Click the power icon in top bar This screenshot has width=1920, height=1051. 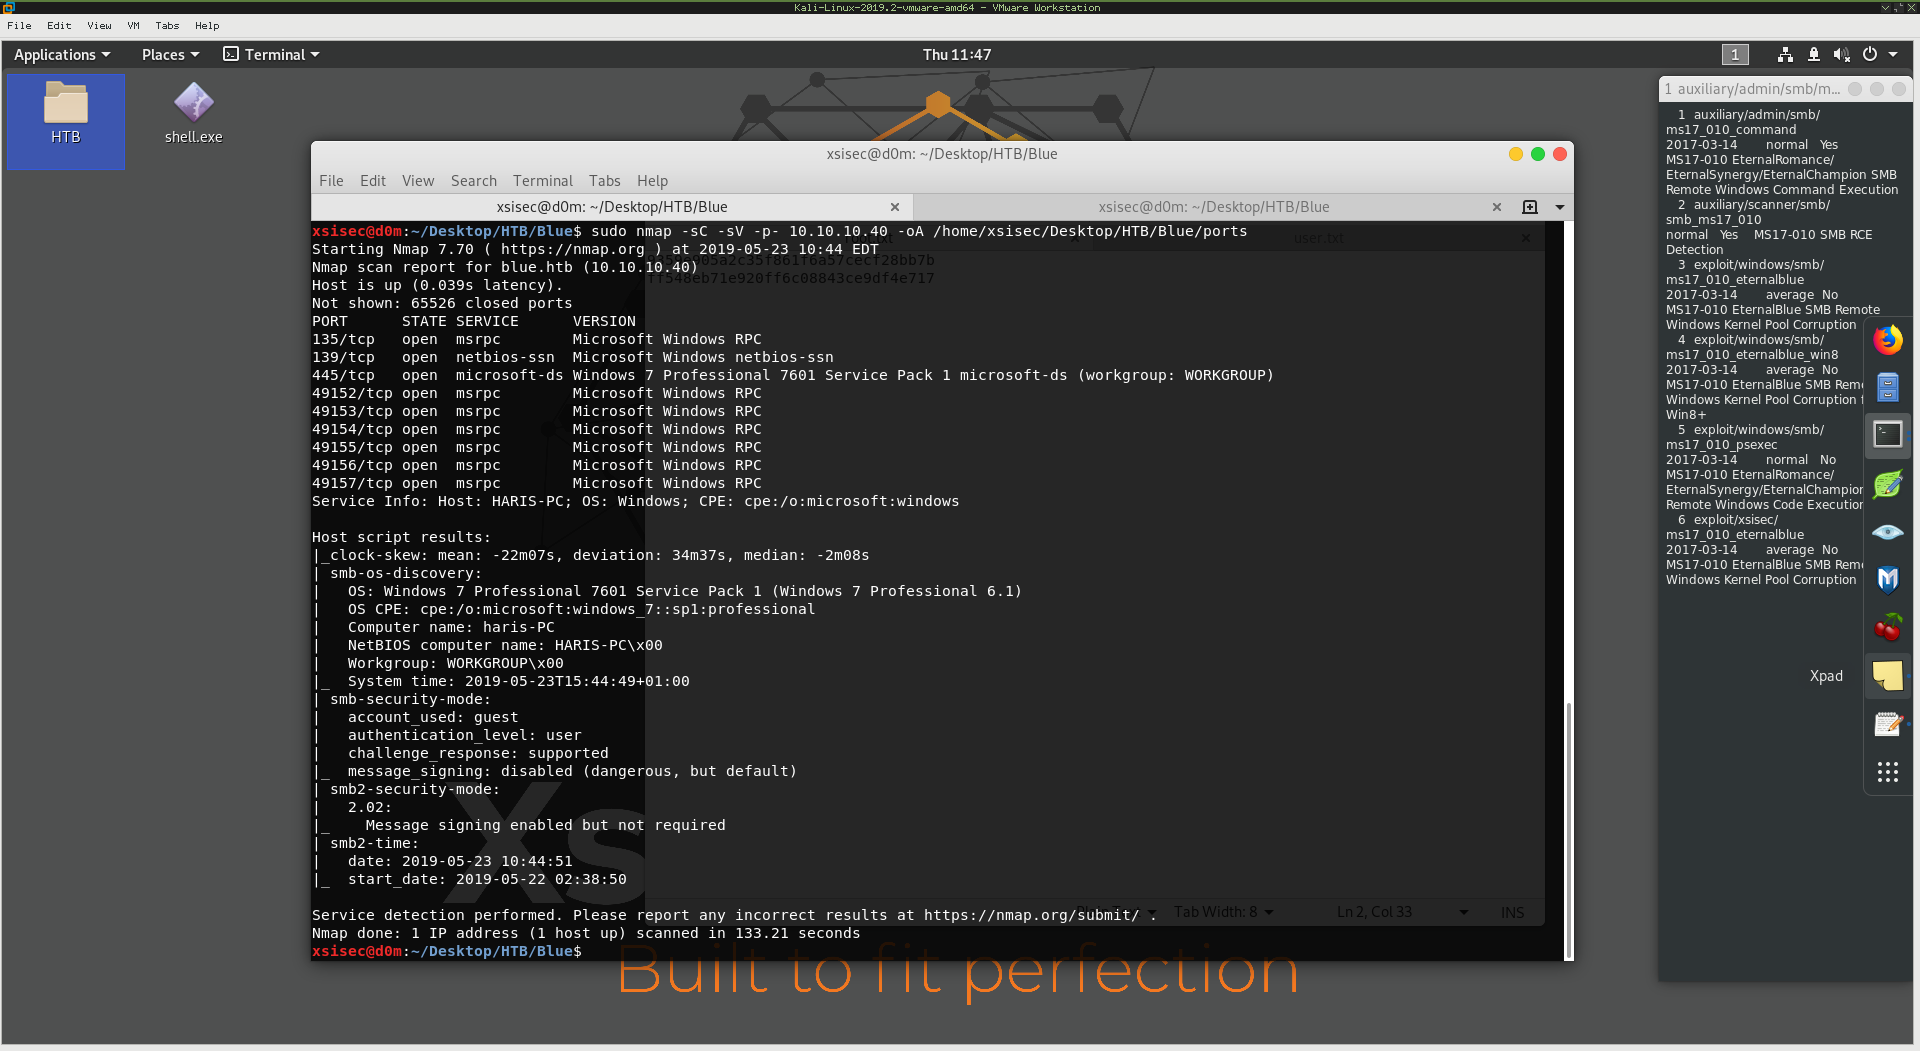tap(1870, 55)
